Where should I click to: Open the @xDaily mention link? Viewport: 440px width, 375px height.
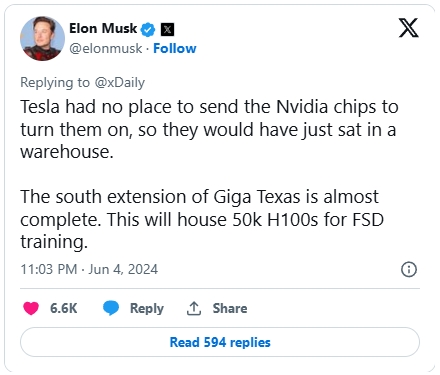120,82
